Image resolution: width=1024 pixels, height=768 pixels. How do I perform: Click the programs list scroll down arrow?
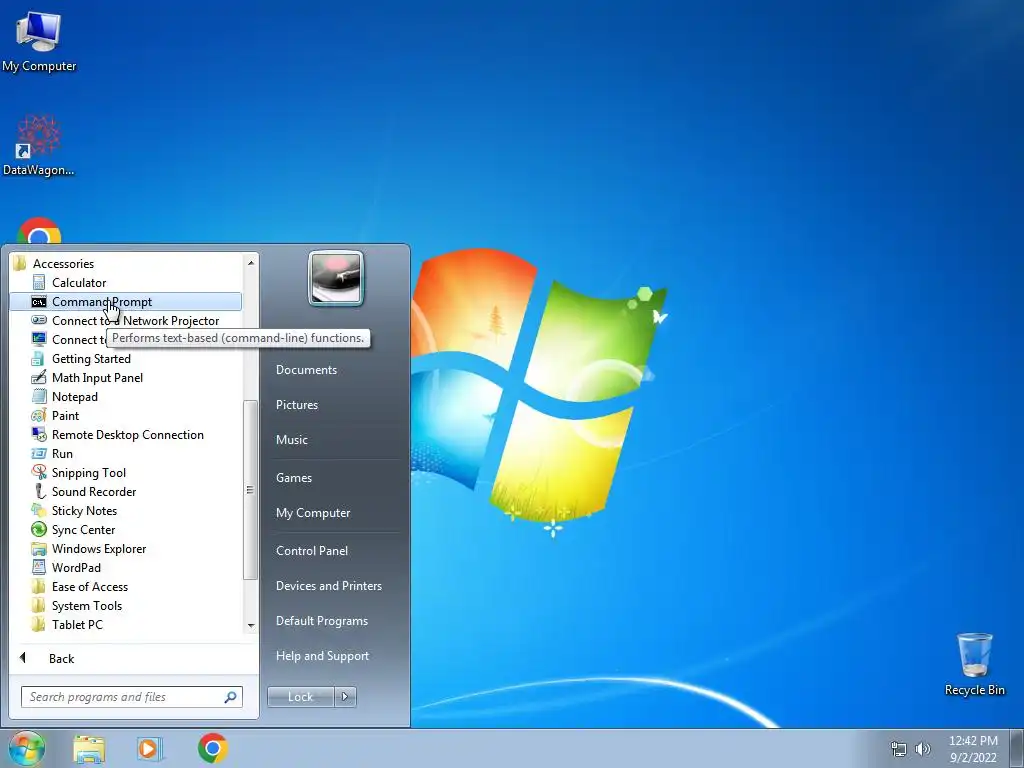tap(251, 626)
